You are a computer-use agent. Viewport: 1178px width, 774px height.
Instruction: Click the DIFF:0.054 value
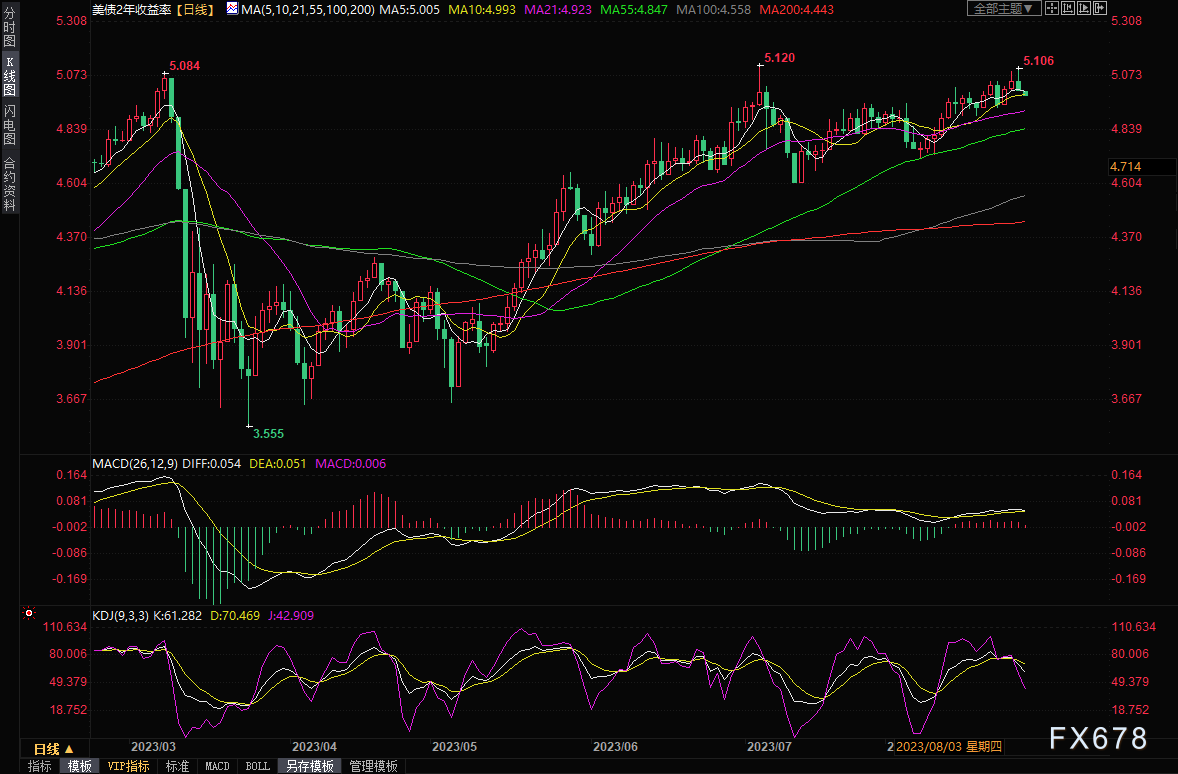(212, 464)
